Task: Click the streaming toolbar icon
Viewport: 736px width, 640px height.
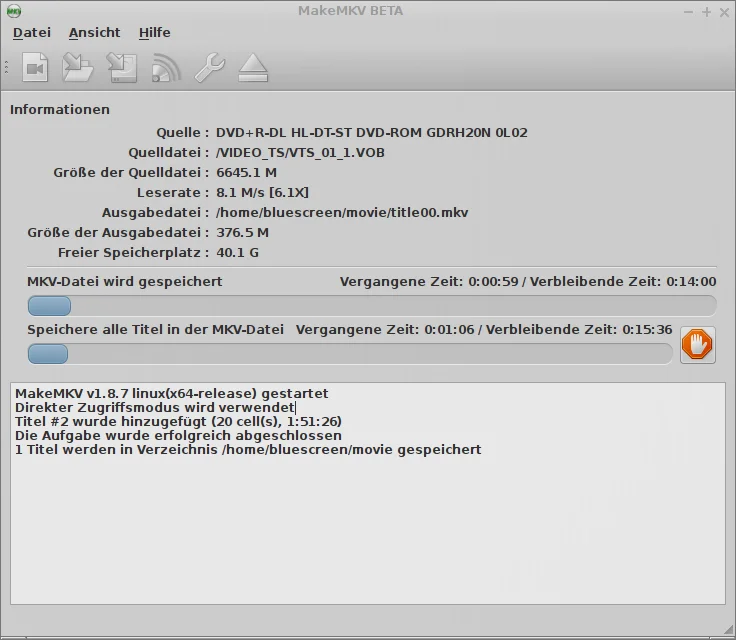Action: [x=166, y=68]
